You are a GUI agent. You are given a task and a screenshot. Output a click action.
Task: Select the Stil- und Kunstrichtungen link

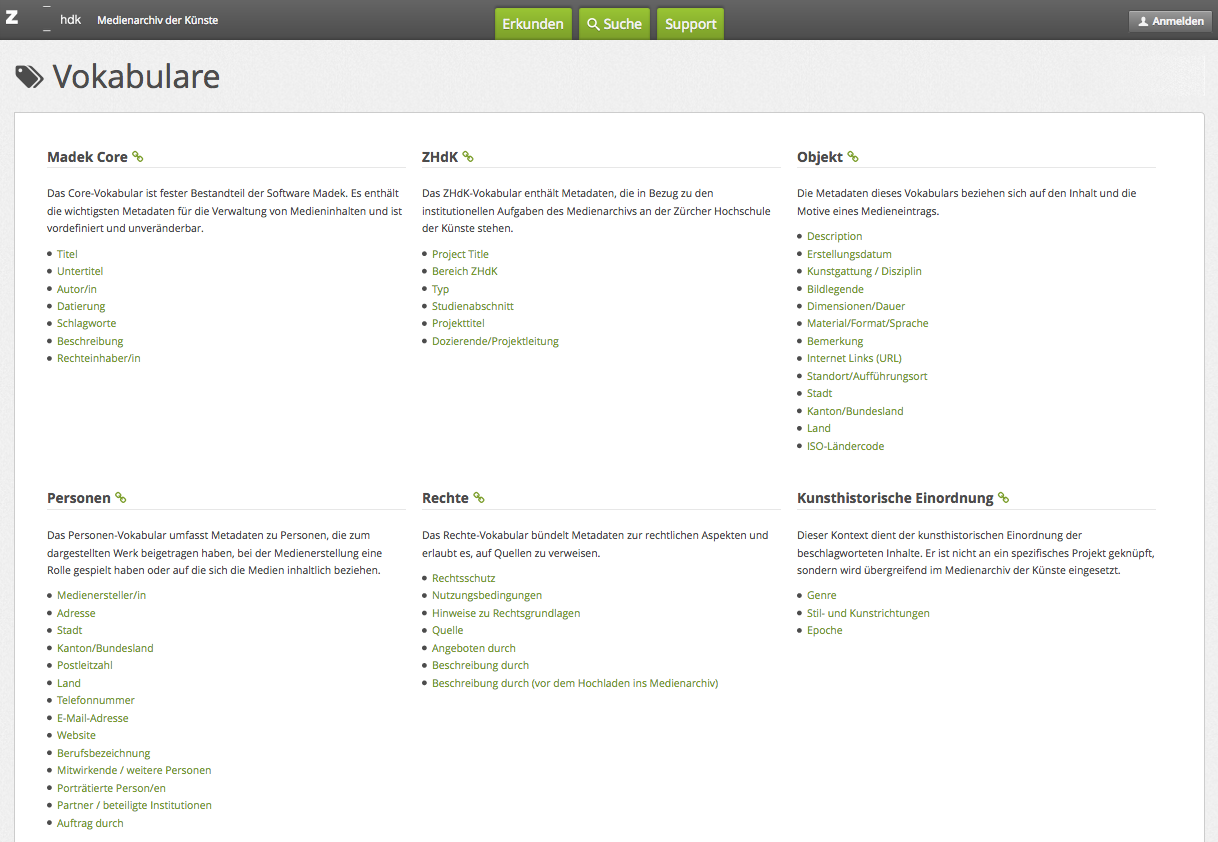tap(868, 614)
